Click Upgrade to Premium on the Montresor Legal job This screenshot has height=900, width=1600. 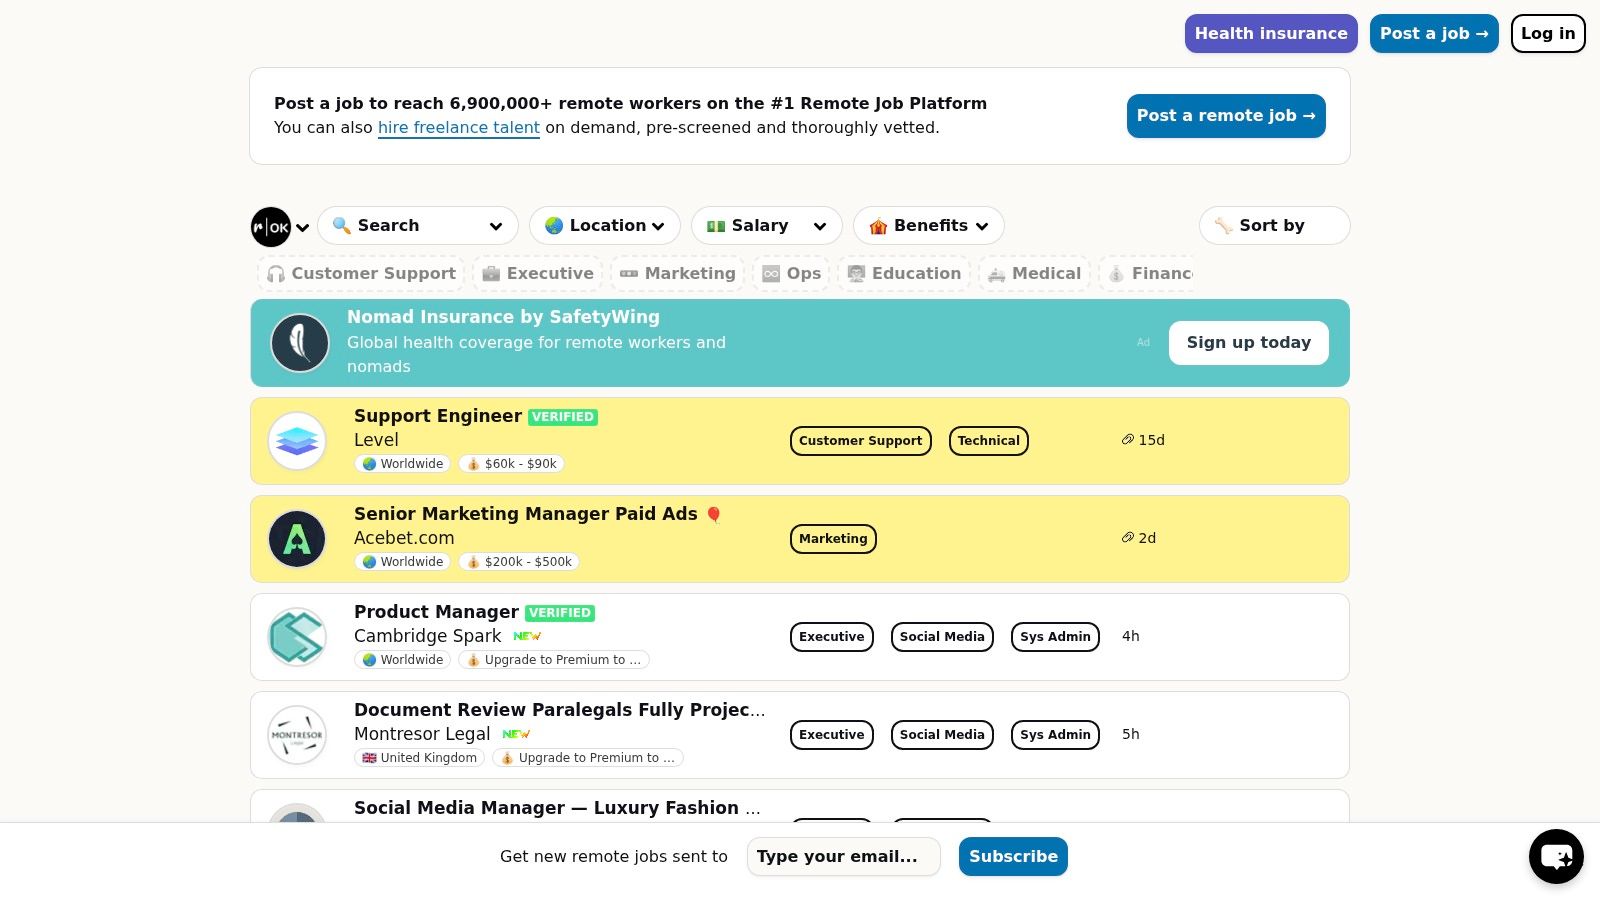[x=588, y=758]
